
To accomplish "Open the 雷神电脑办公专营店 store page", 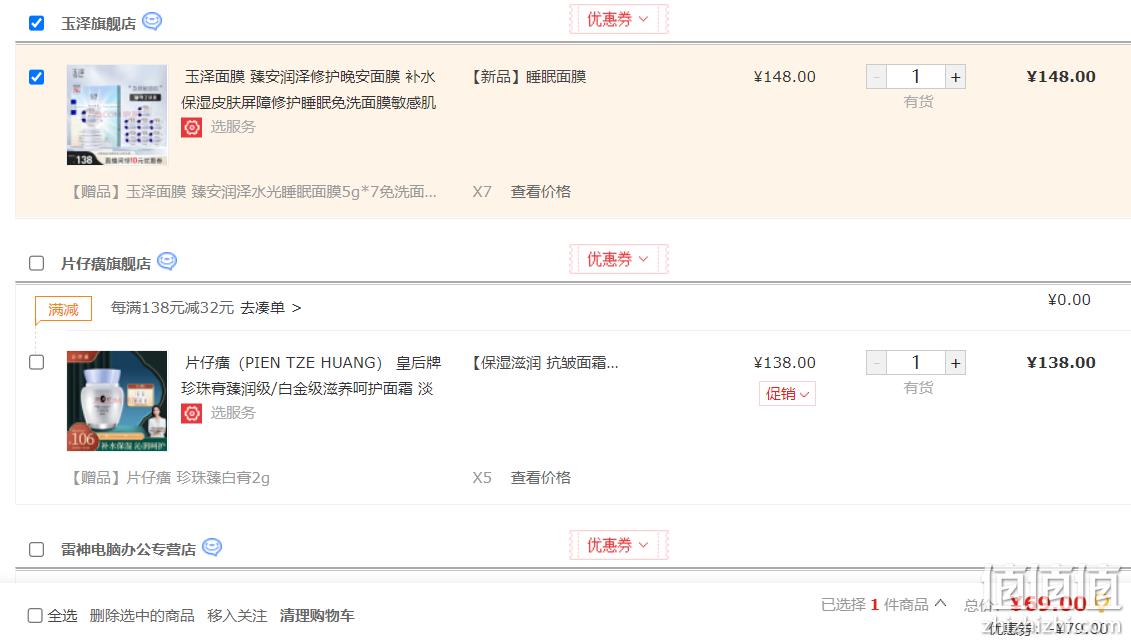I will (128, 549).
